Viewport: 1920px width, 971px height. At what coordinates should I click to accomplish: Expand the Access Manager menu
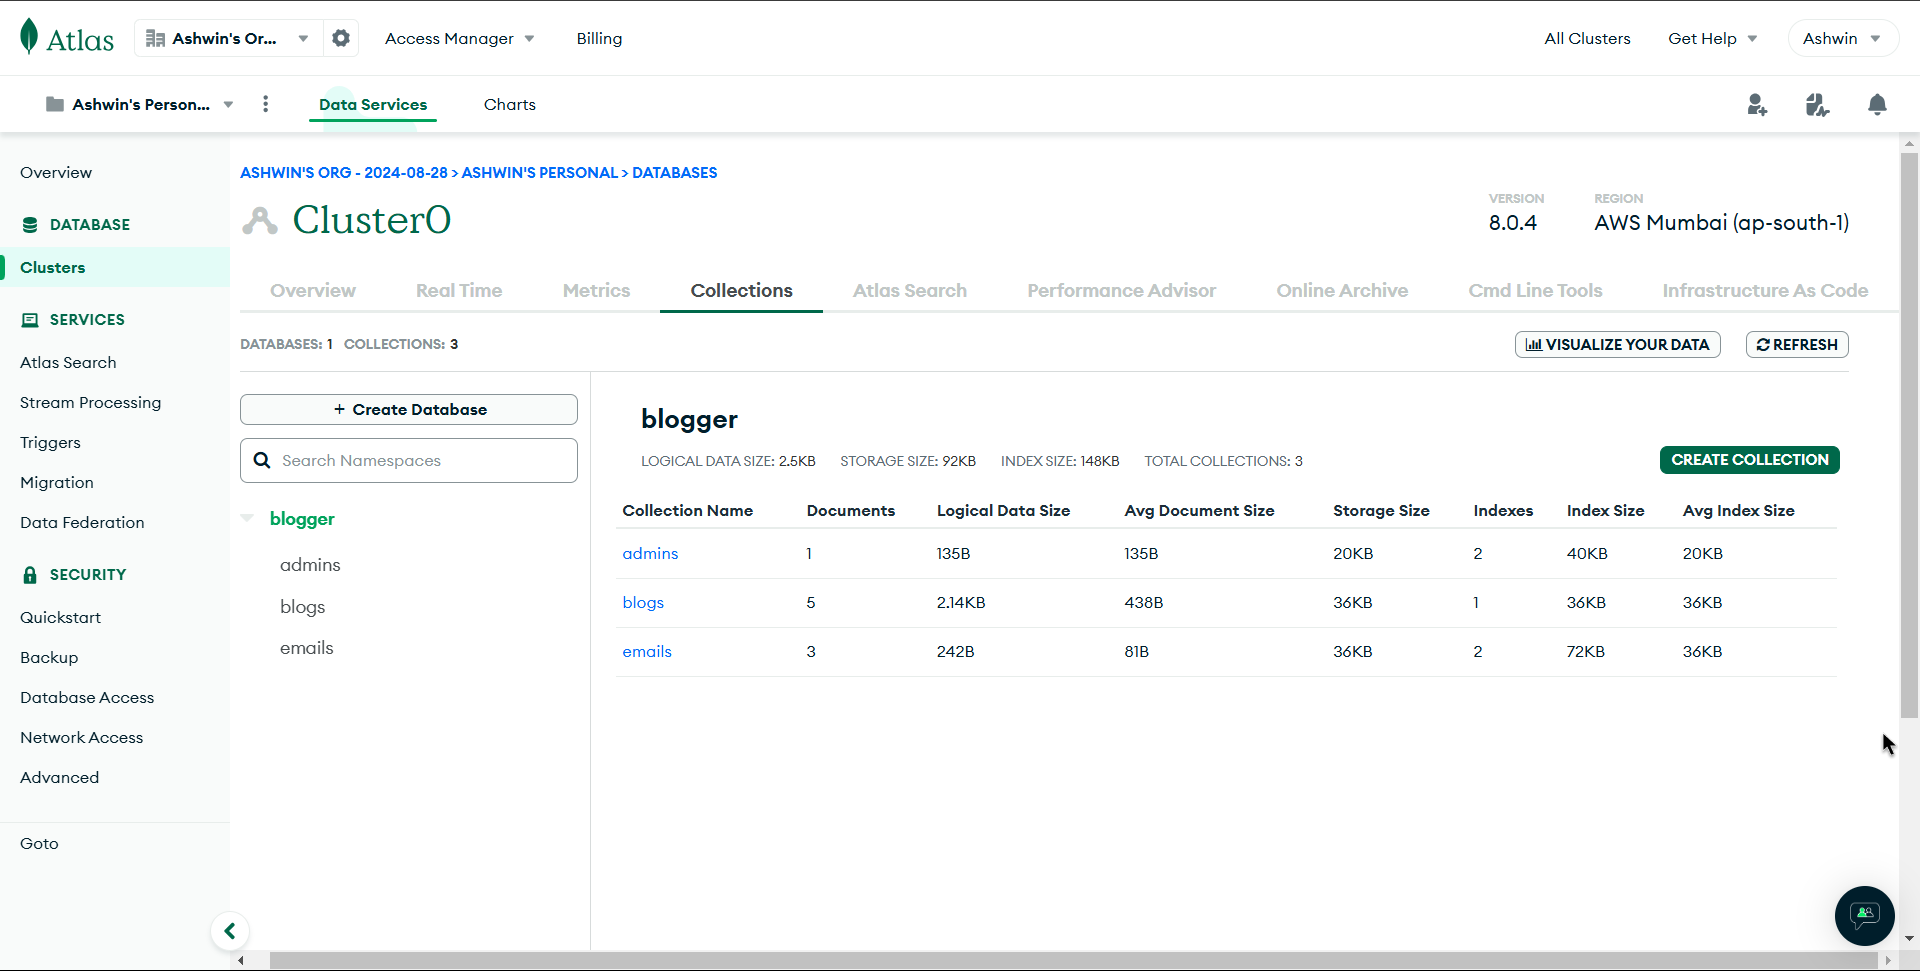pyautogui.click(x=460, y=38)
